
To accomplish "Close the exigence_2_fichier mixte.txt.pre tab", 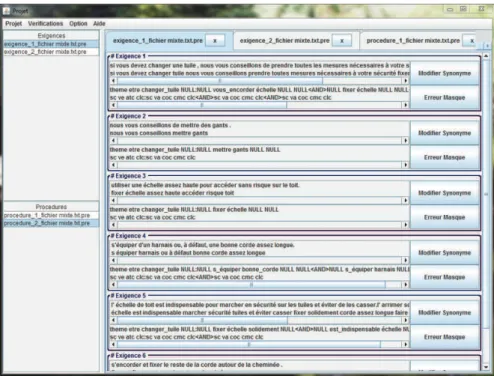I will tap(342, 41).
